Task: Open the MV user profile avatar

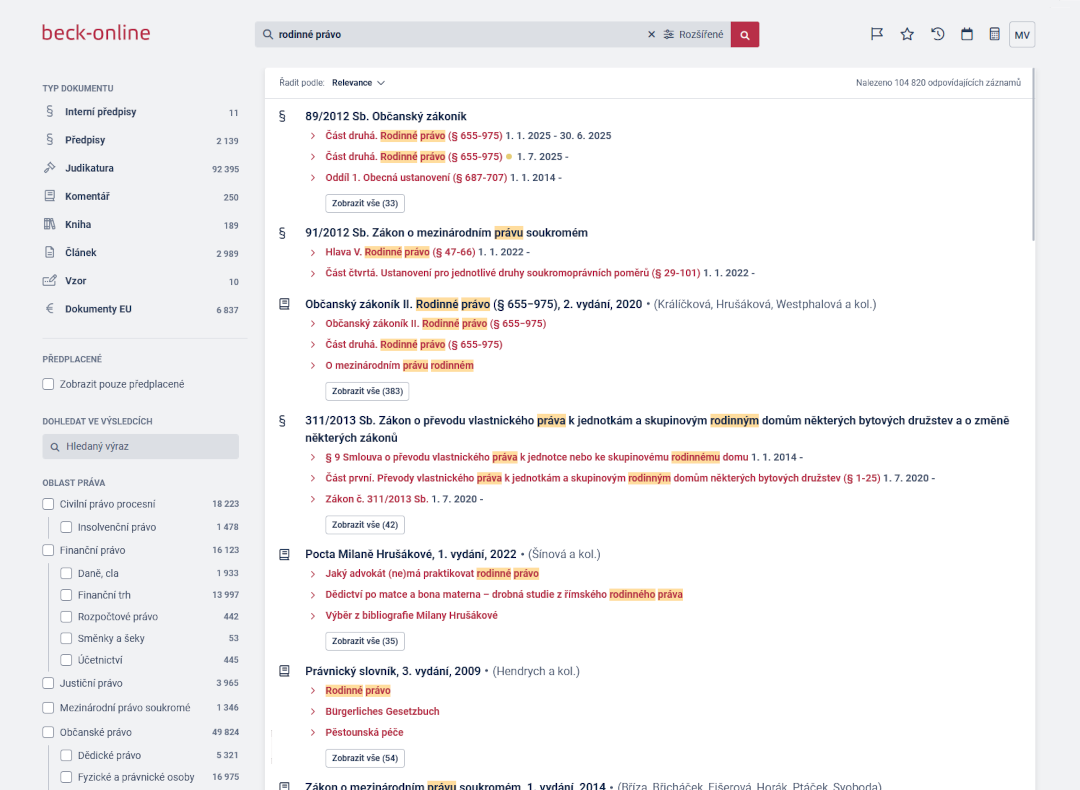Action: click(1022, 35)
